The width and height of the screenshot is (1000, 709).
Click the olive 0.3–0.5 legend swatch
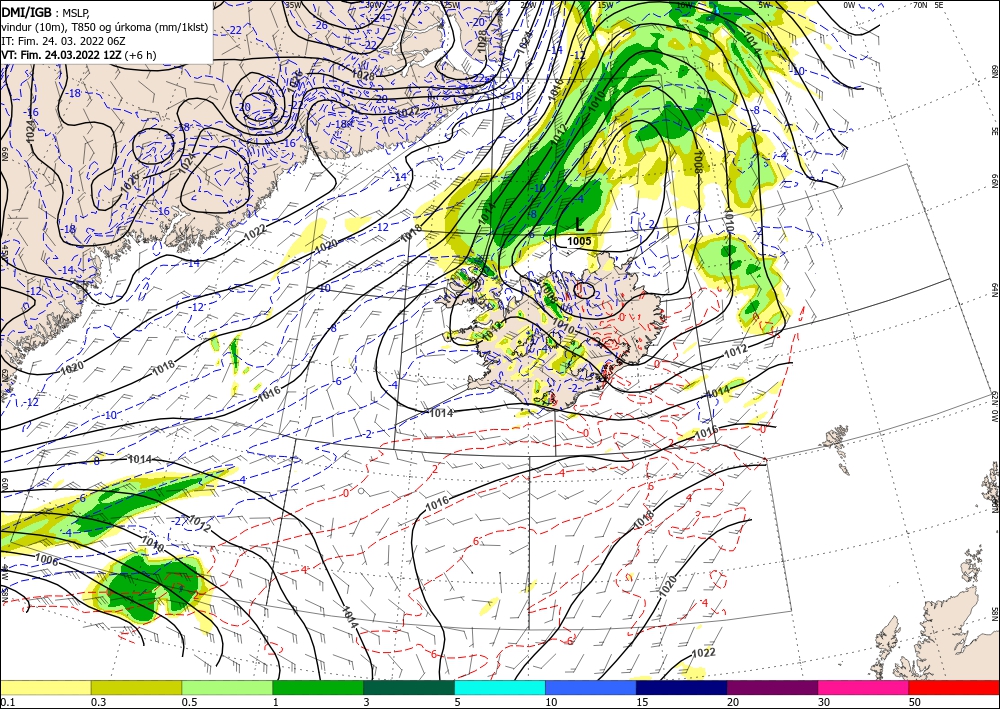point(136,687)
